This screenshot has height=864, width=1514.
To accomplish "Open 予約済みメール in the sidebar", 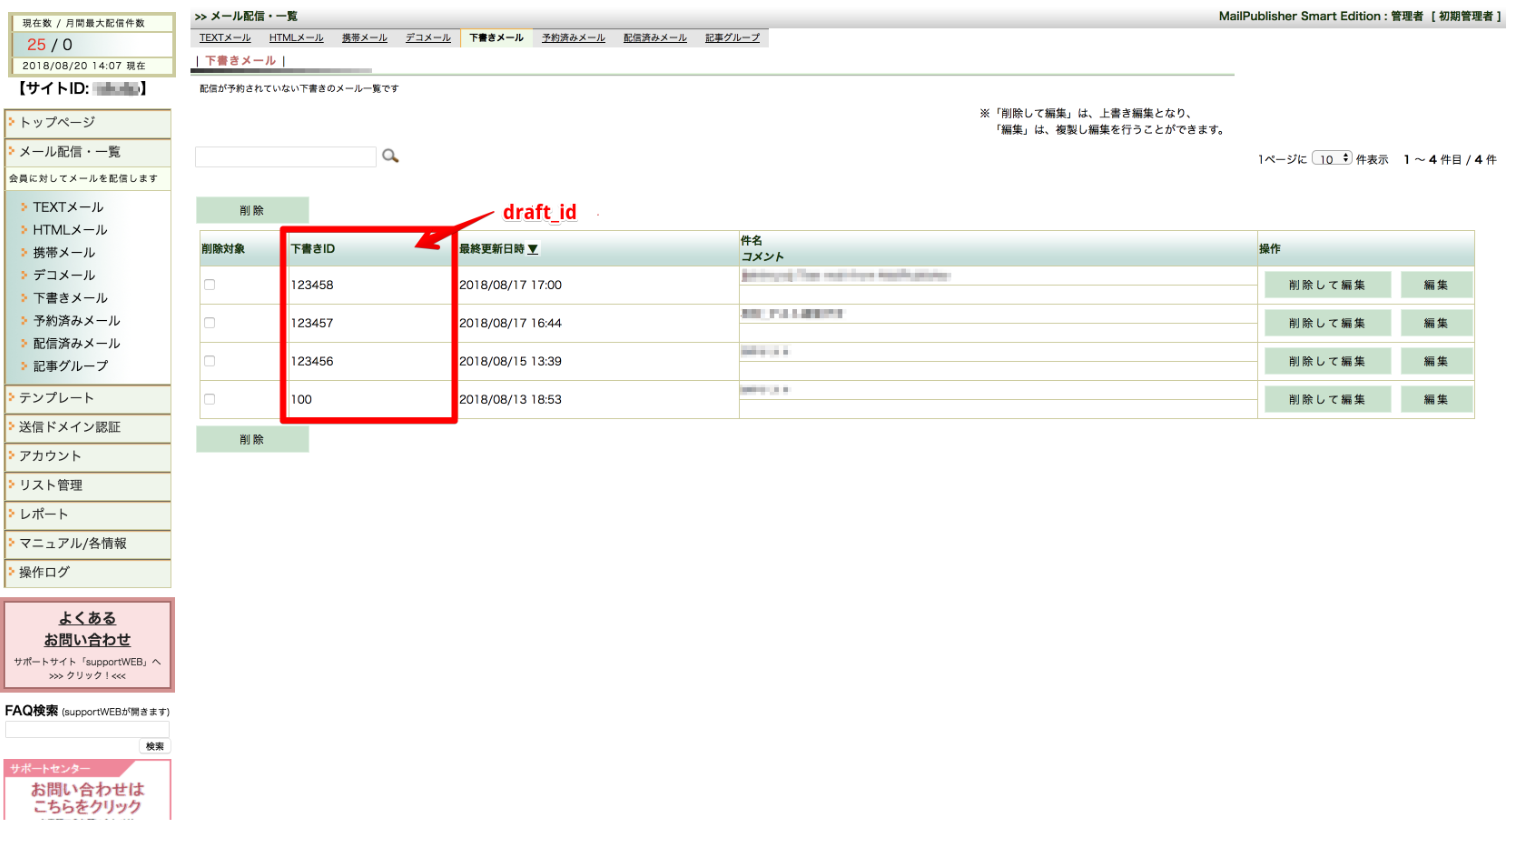I will (x=76, y=321).
